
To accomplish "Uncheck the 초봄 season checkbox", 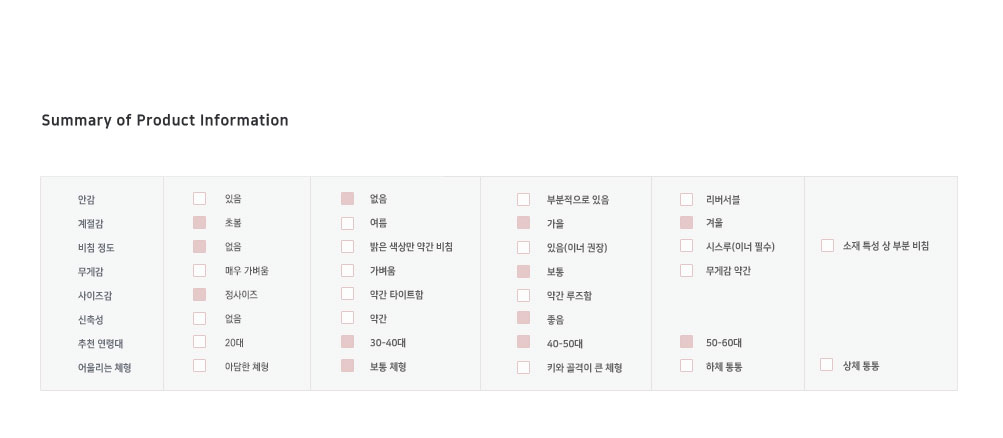I will coord(199,223).
